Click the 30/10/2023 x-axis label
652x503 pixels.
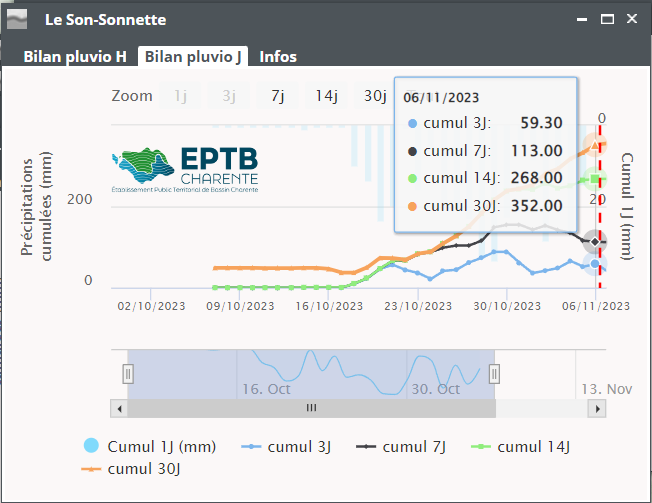pyautogui.click(x=507, y=306)
